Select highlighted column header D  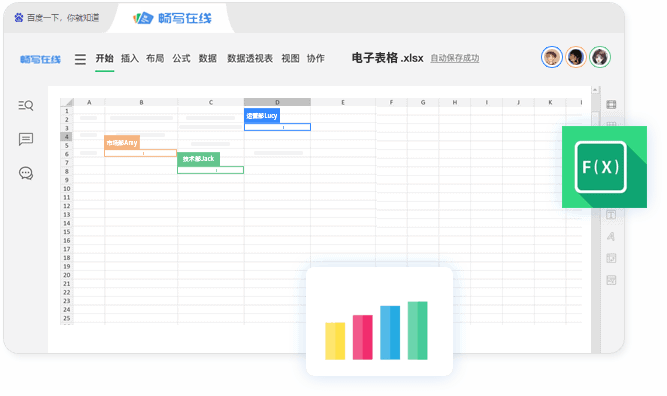(277, 102)
